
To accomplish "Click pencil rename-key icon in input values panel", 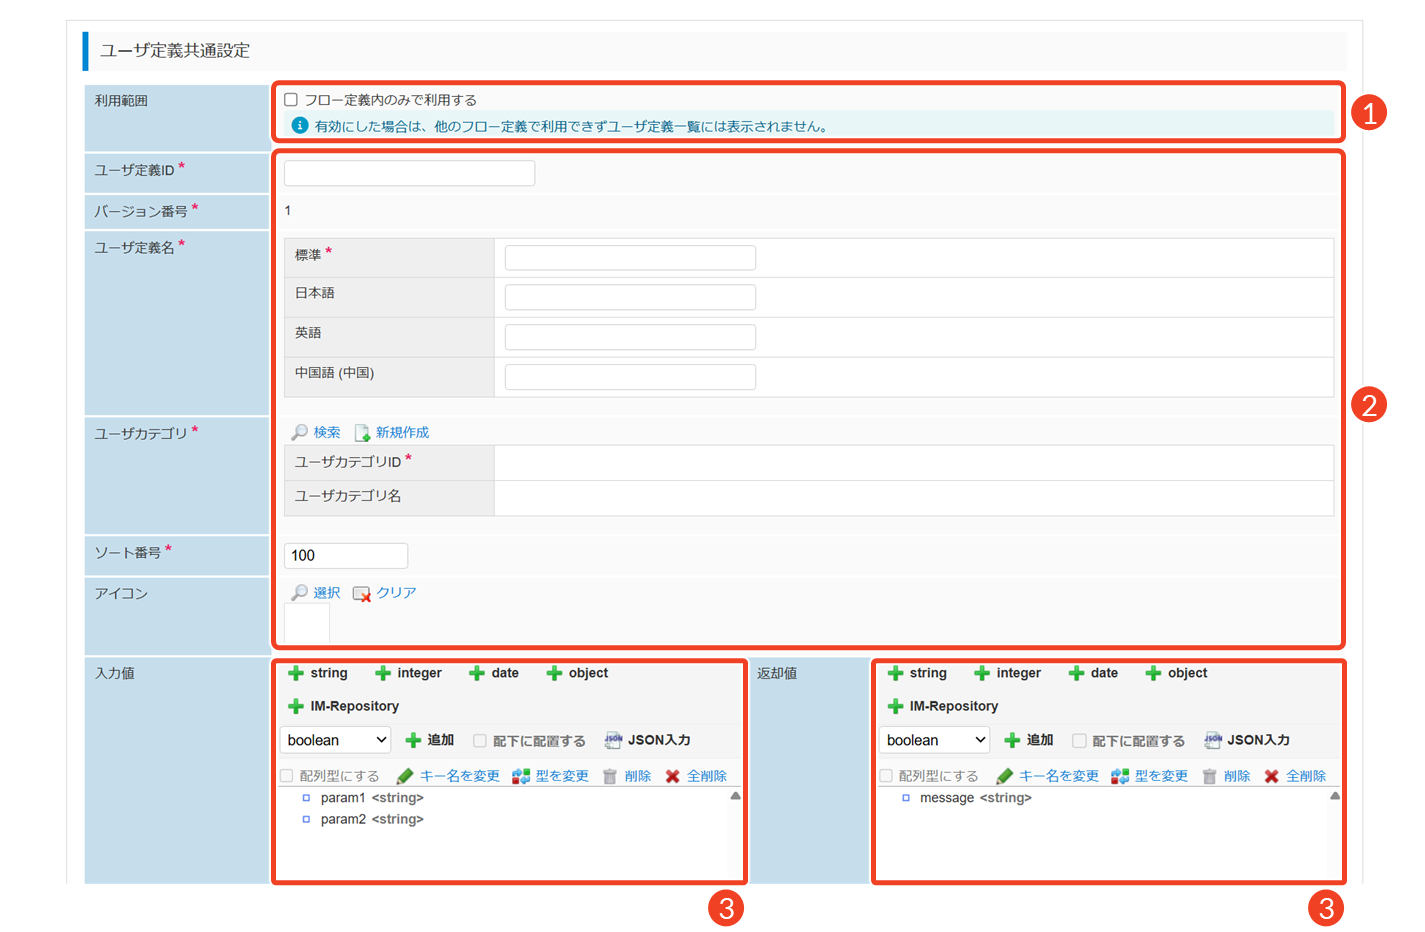I will point(405,776).
